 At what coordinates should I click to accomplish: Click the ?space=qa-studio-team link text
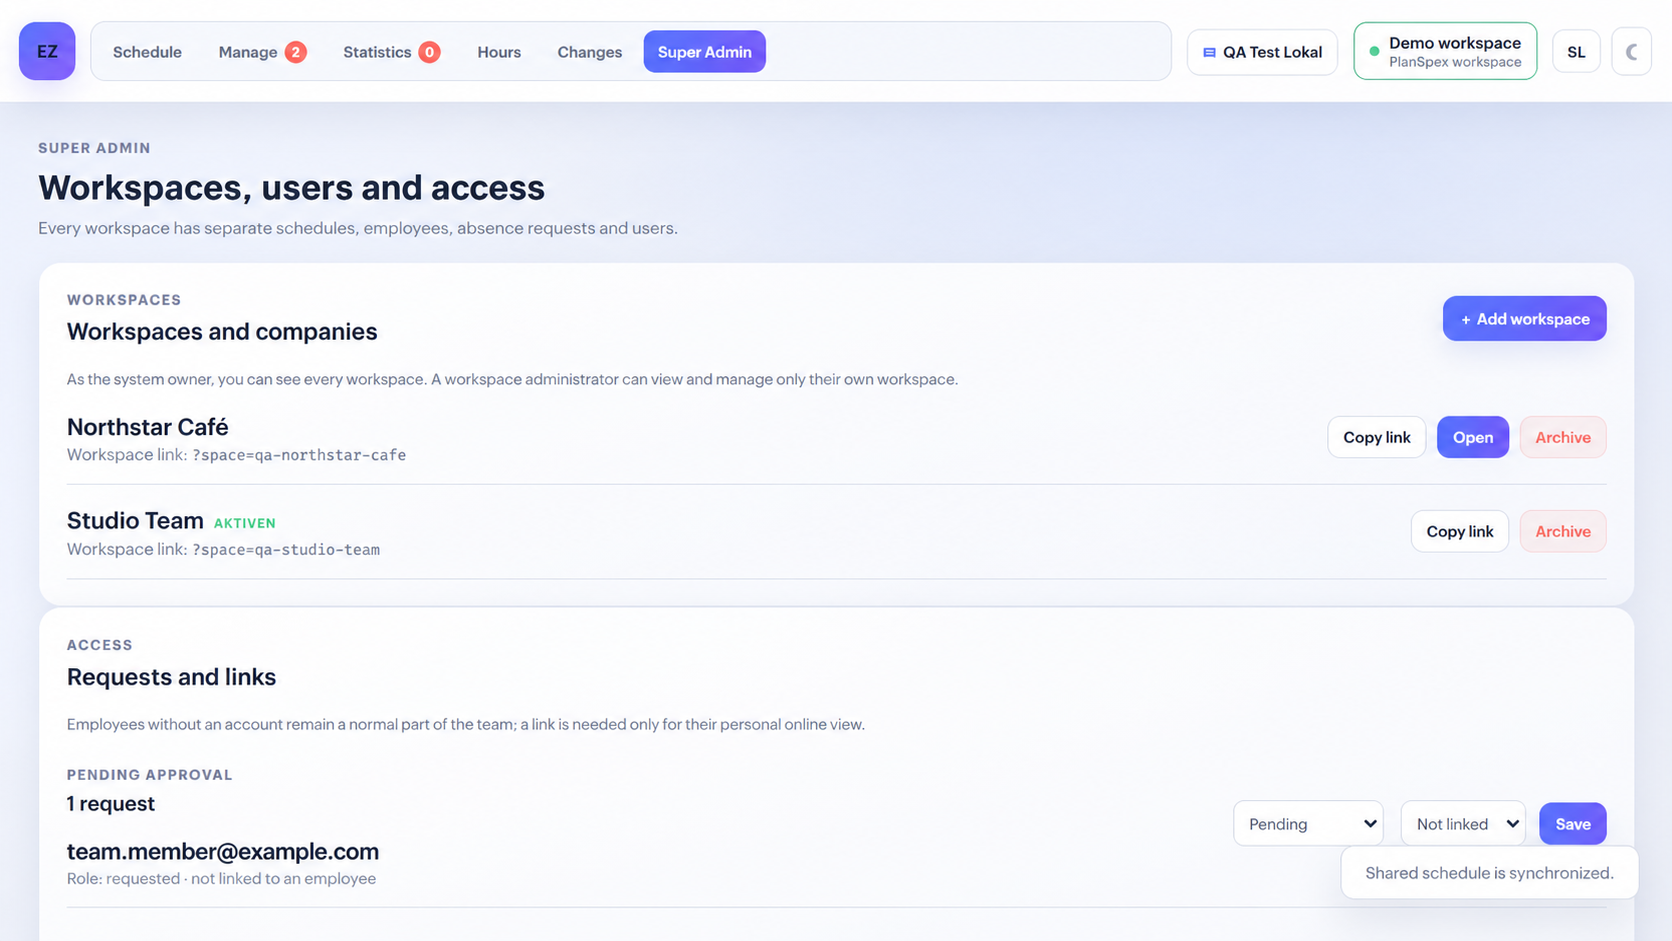pyautogui.click(x=286, y=549)
